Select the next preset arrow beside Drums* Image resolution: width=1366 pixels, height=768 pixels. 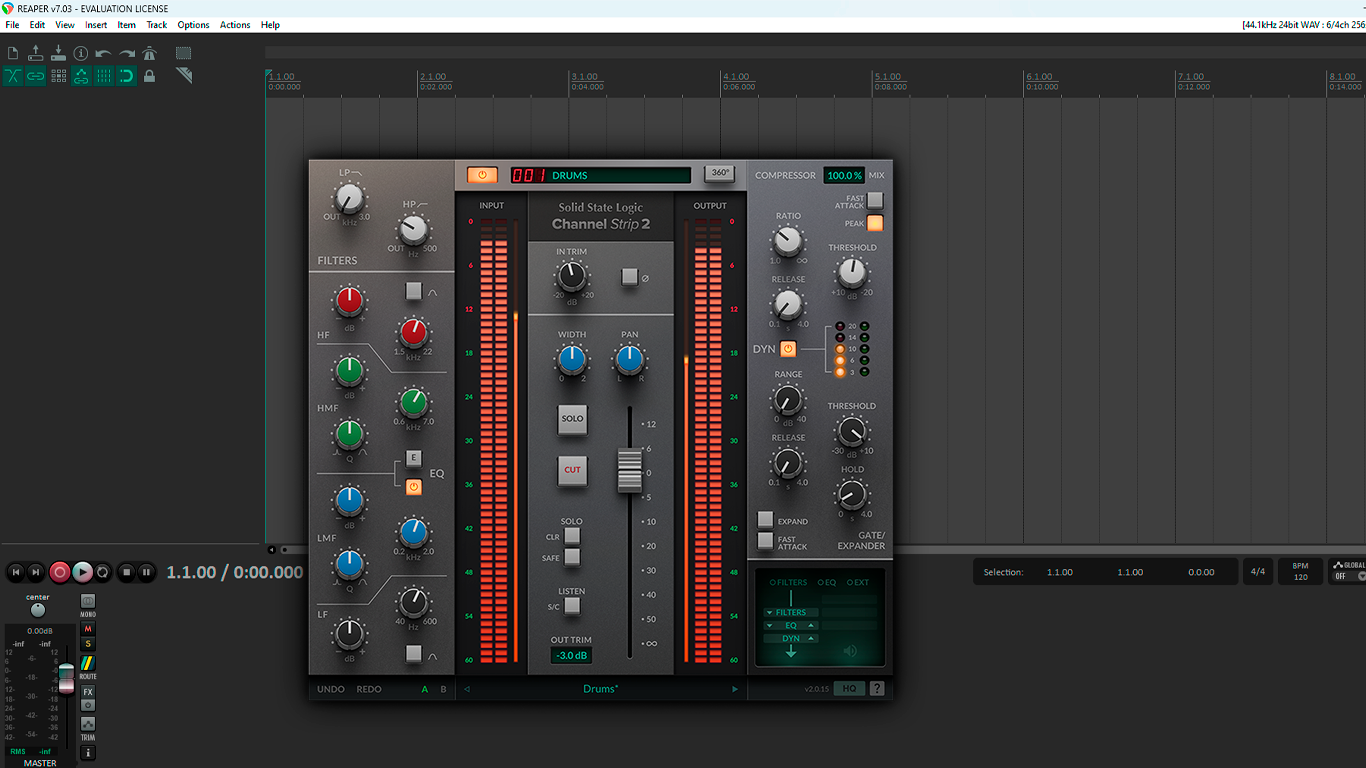735,689
